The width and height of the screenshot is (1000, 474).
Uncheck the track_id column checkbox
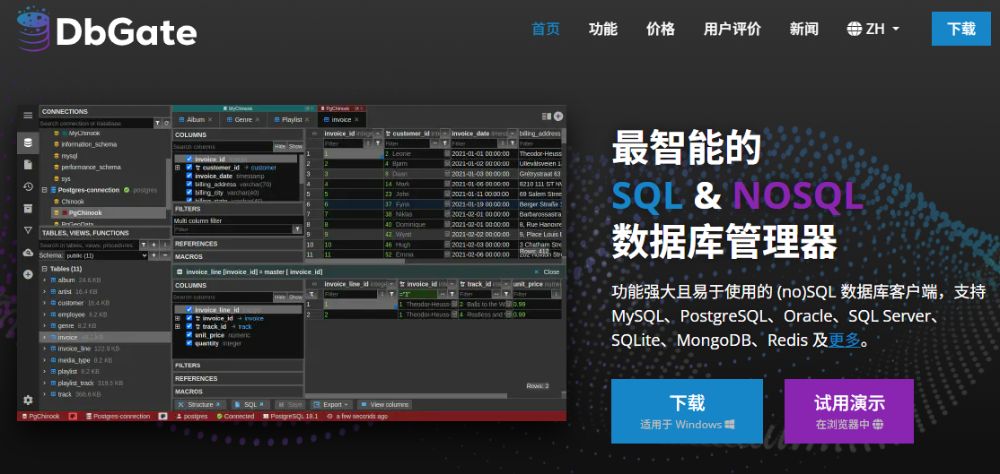(x=189, y=326)
